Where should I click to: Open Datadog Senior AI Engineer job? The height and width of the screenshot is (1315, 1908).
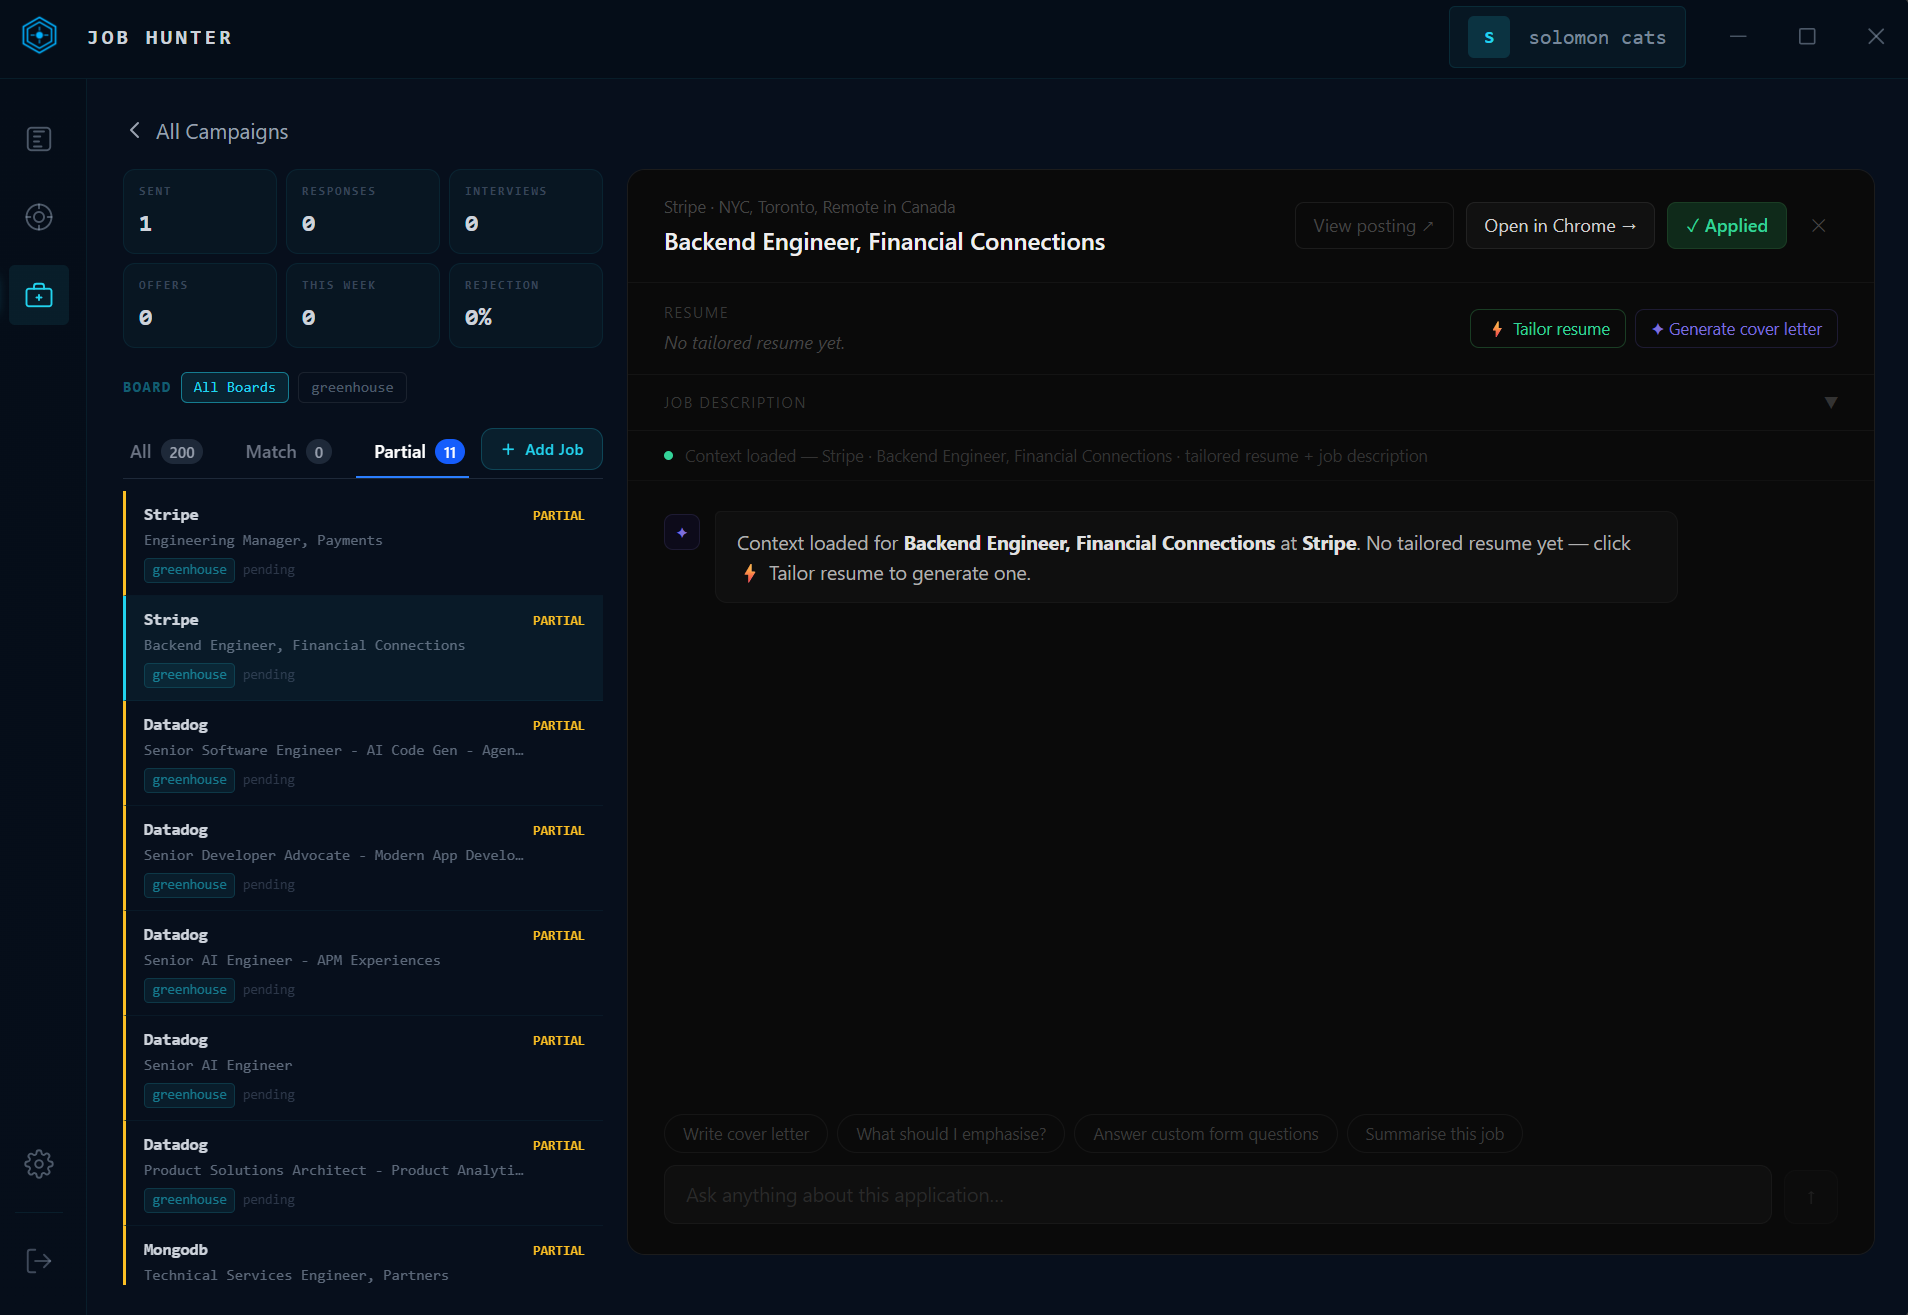[364, 1068]
